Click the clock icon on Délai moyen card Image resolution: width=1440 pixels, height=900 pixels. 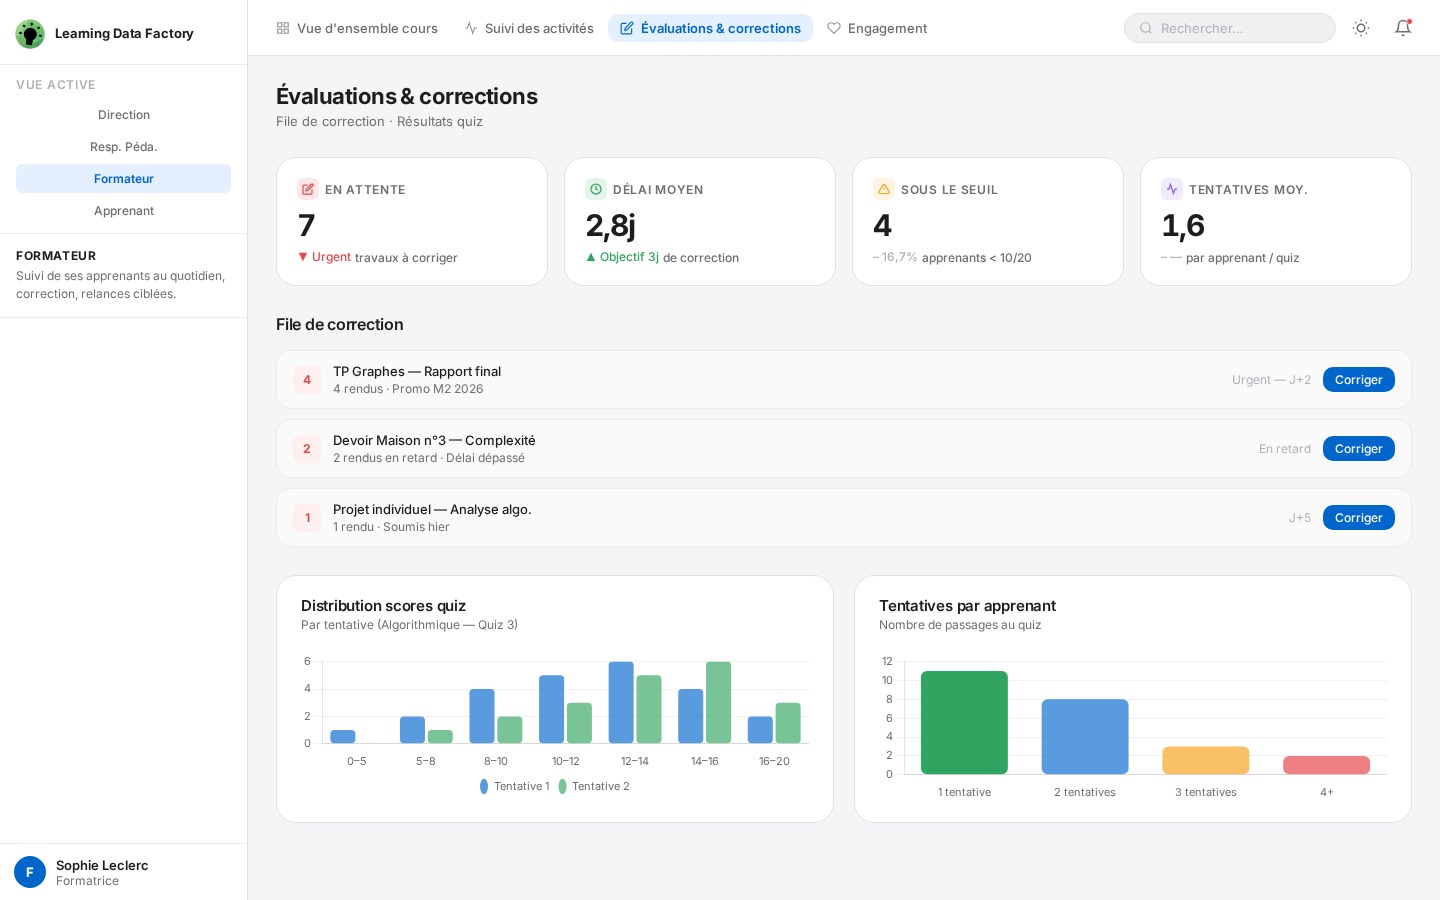(x=596, y=189)
